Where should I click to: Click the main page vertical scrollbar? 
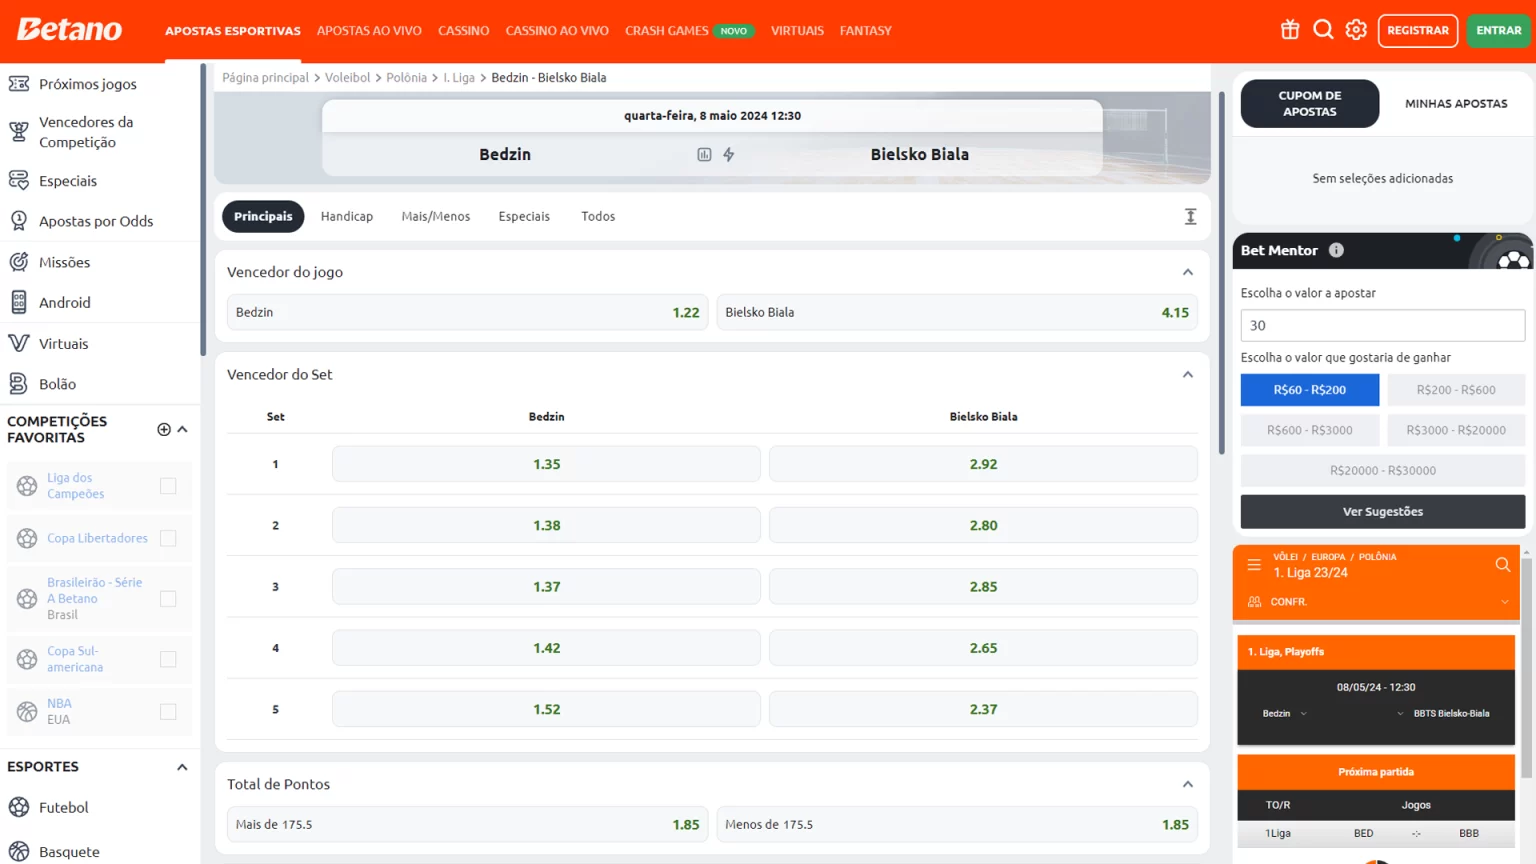(1221, 272)
